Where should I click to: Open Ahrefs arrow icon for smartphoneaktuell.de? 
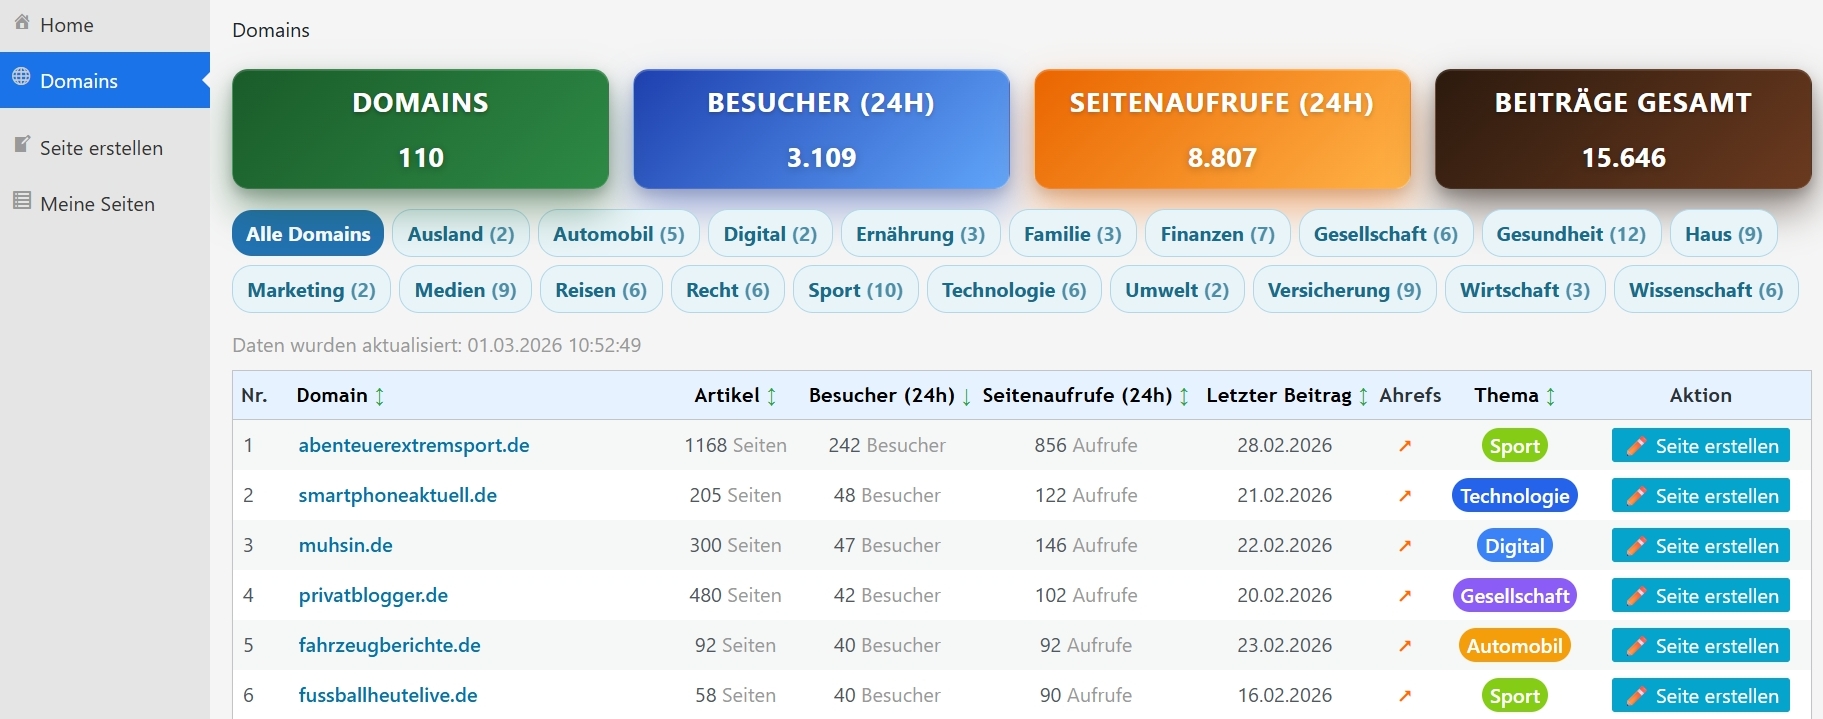(1405, 496)
